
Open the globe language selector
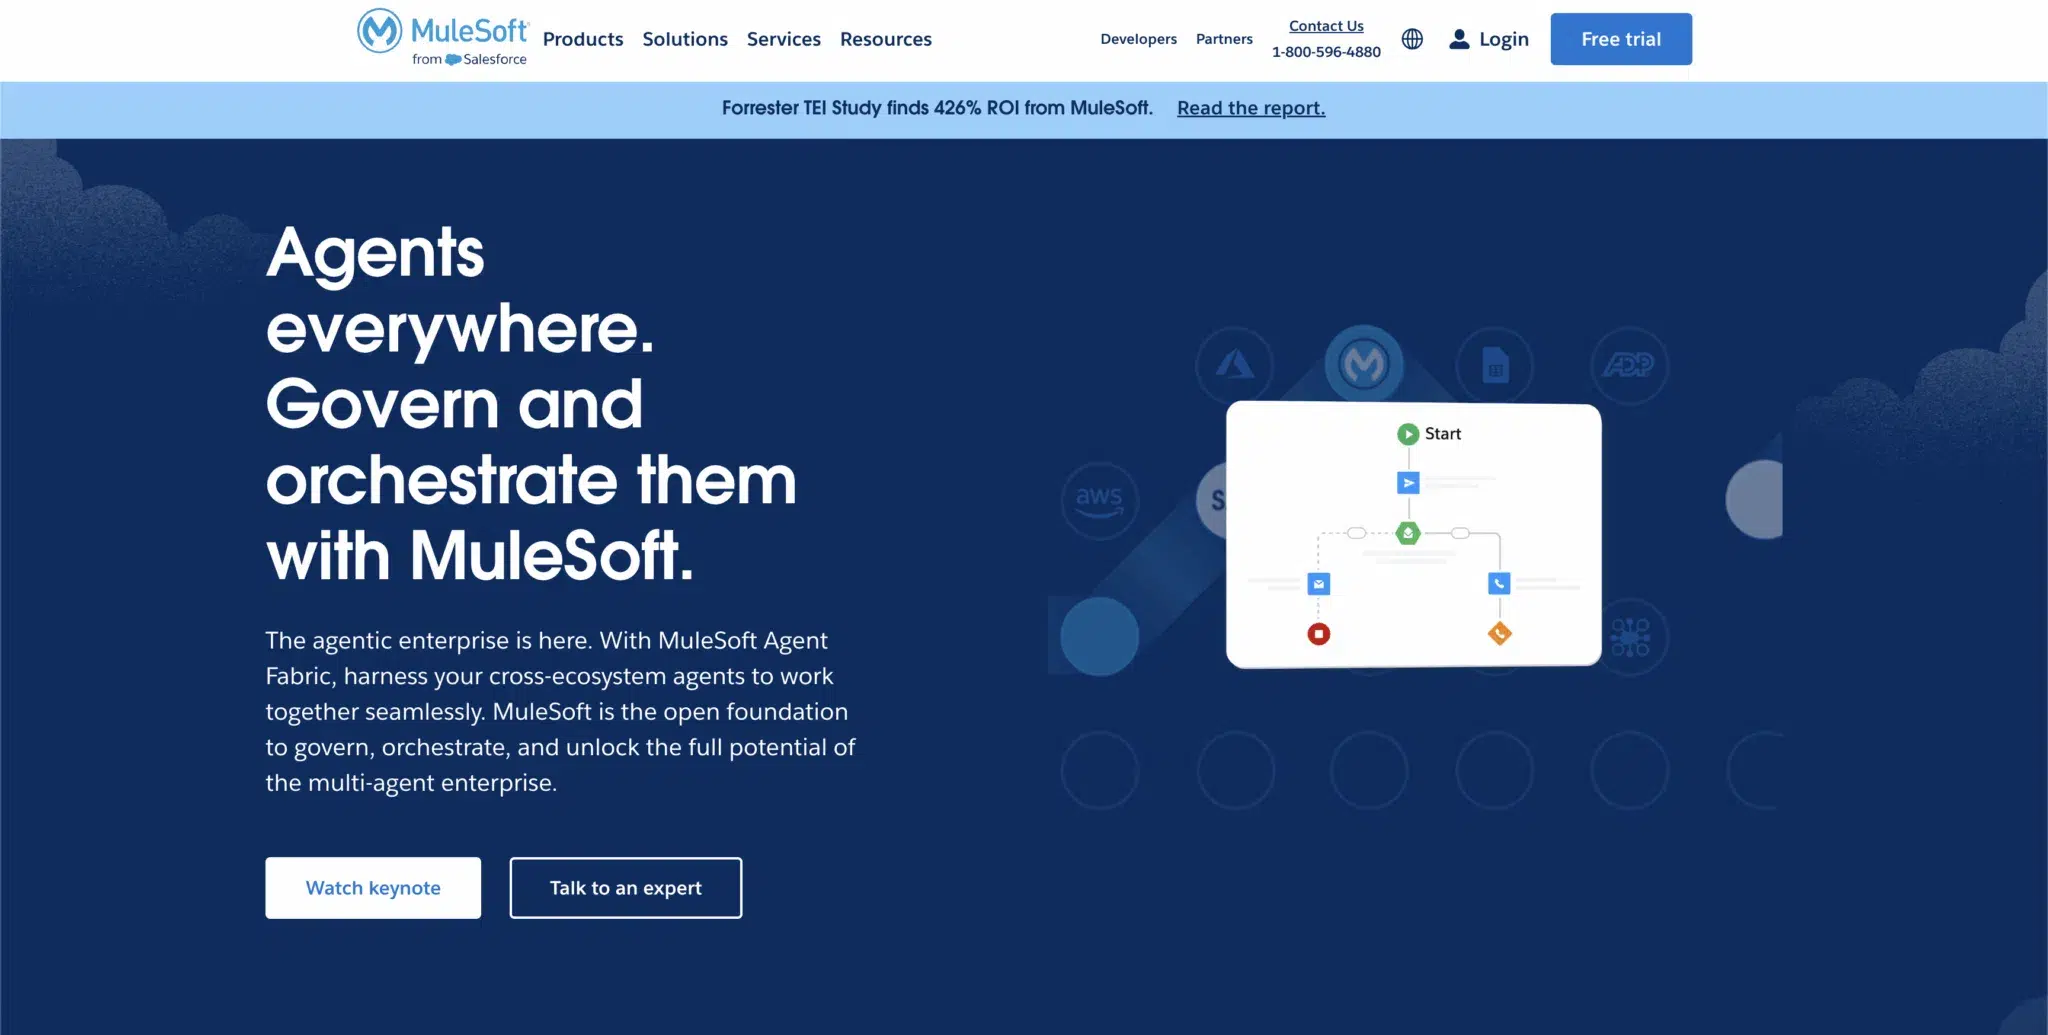[1412, 39]
